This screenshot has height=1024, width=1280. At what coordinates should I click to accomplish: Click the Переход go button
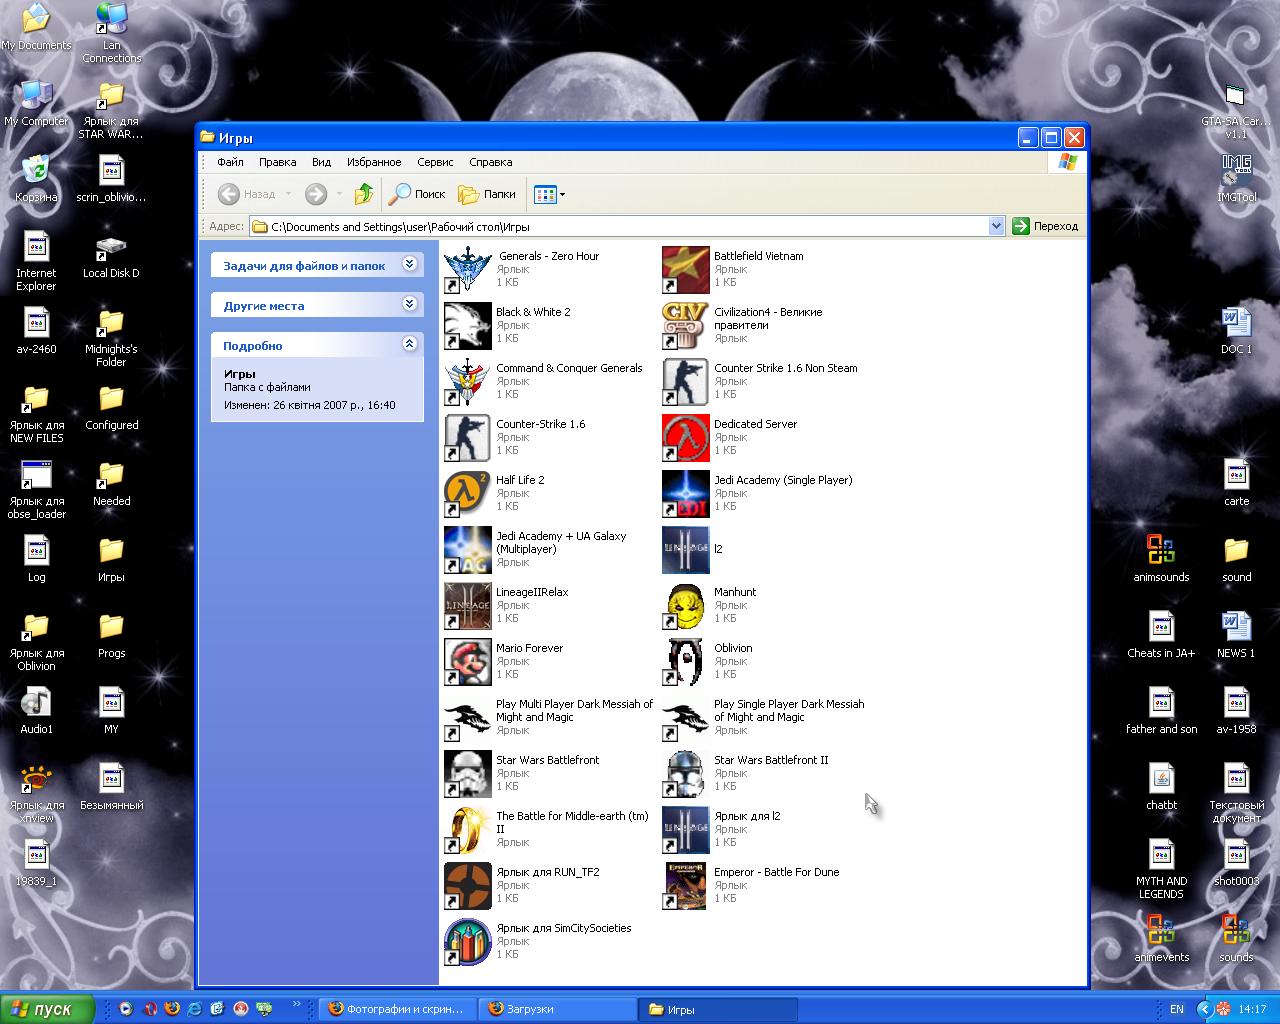click(1046, 226)
